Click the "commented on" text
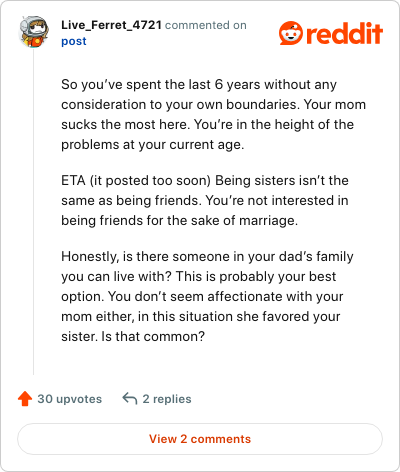Image resolution: width=400 pixels, height=472 pixels. click(x=206, y=25)
